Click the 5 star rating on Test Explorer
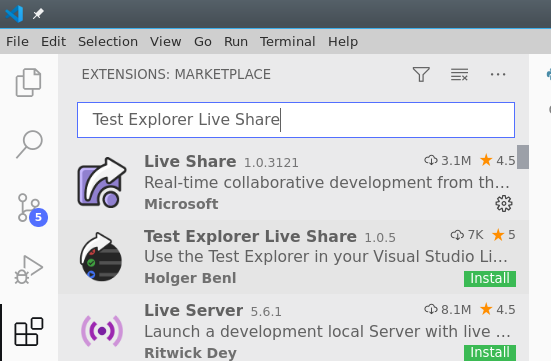Image resolution: width=551 pixels, height=361 pixels. tap(504, 235)
